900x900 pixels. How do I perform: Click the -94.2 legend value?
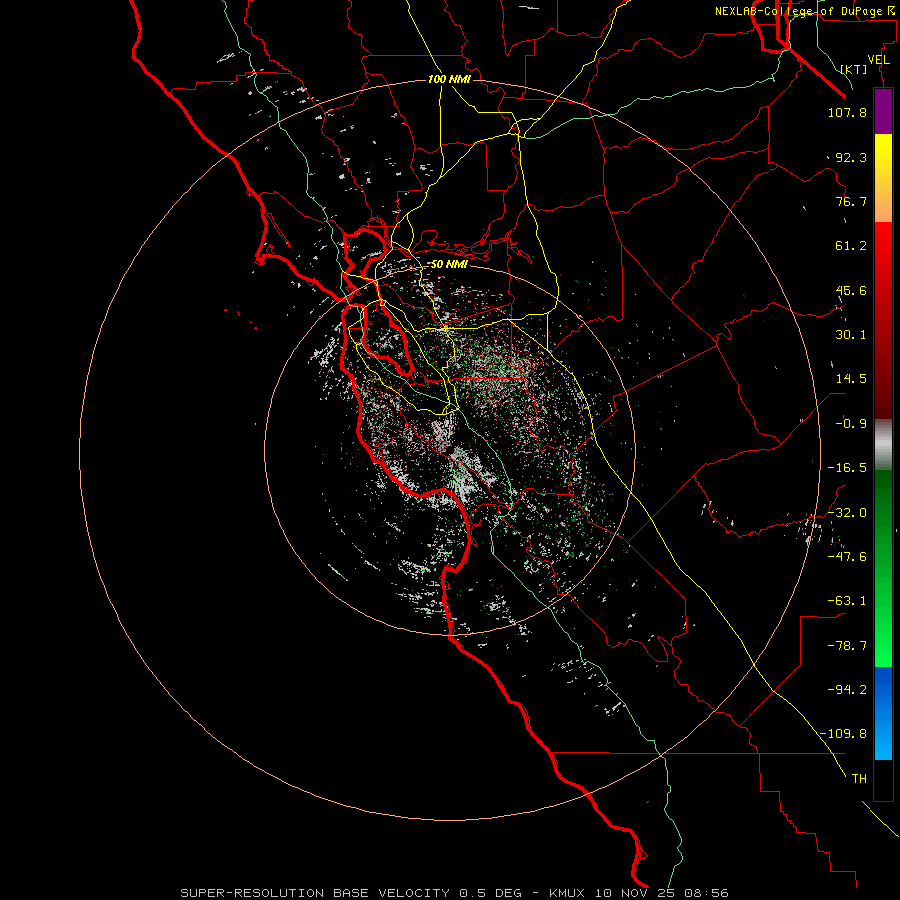[847, 689]
